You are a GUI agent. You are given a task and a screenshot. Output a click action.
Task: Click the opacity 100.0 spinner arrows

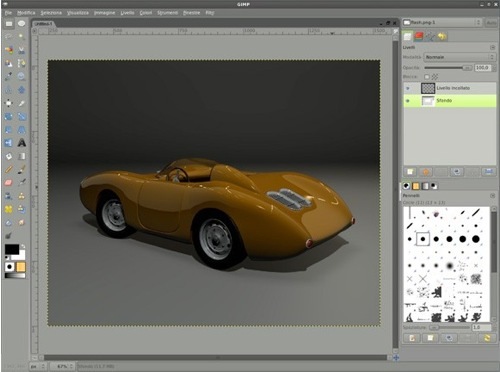[494, 68]
